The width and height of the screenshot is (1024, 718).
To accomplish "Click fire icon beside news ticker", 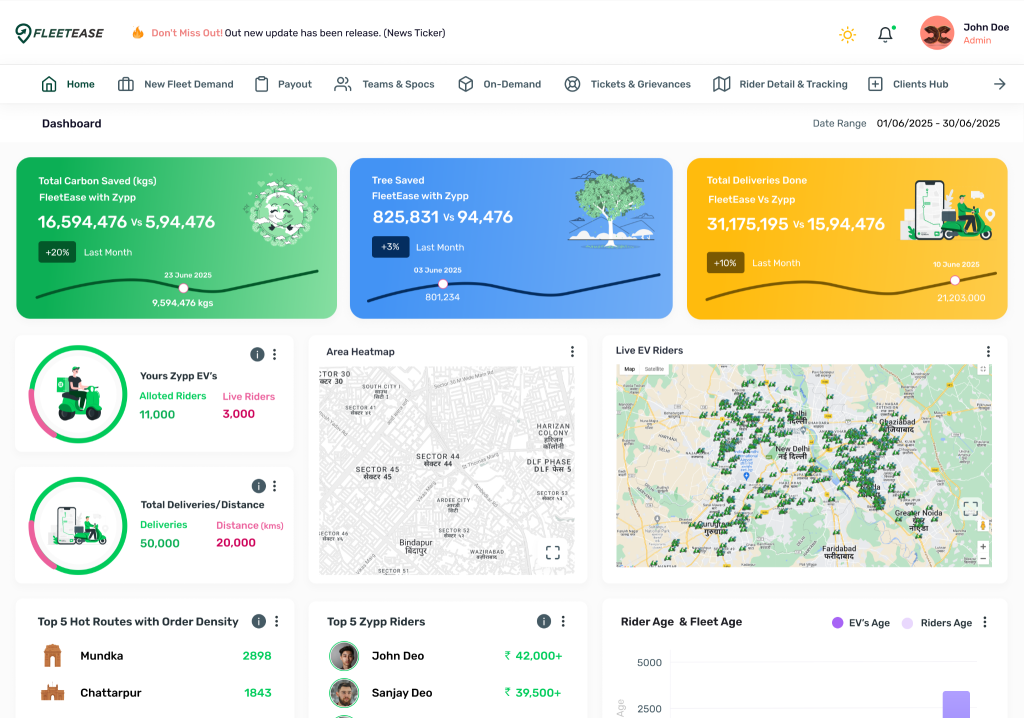I will point(138,32).
